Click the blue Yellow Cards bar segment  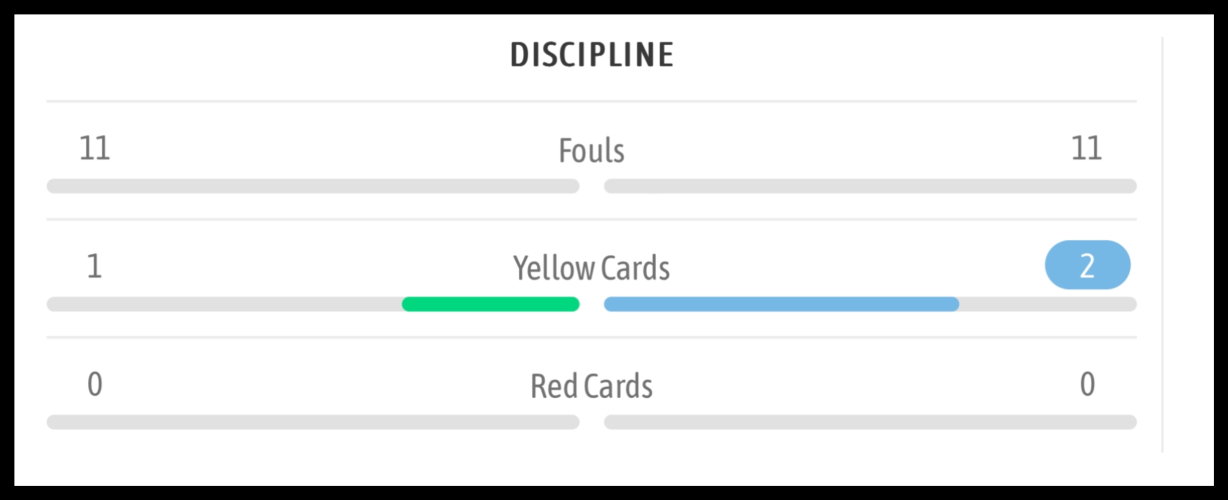(x=781, y=304)
